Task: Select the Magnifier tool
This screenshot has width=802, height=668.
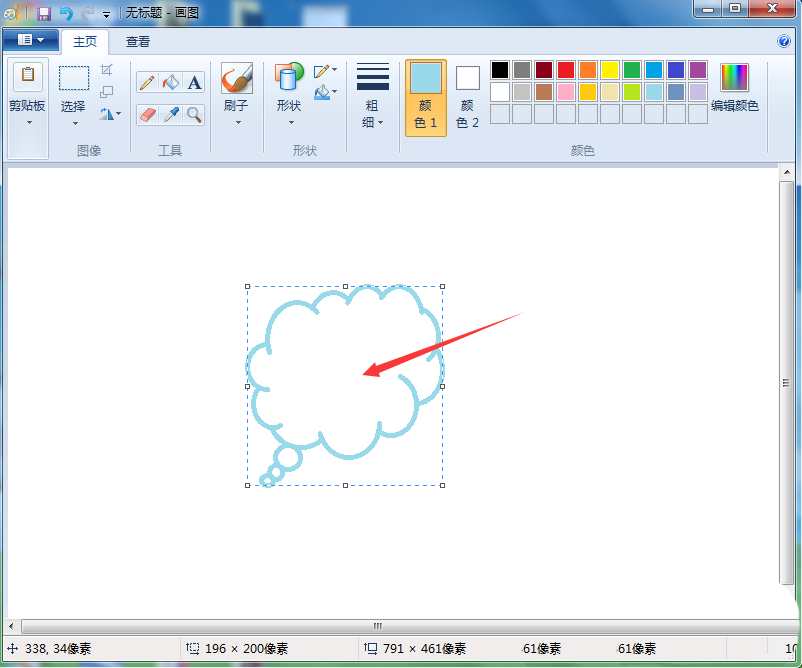Action: coord(194,115)
